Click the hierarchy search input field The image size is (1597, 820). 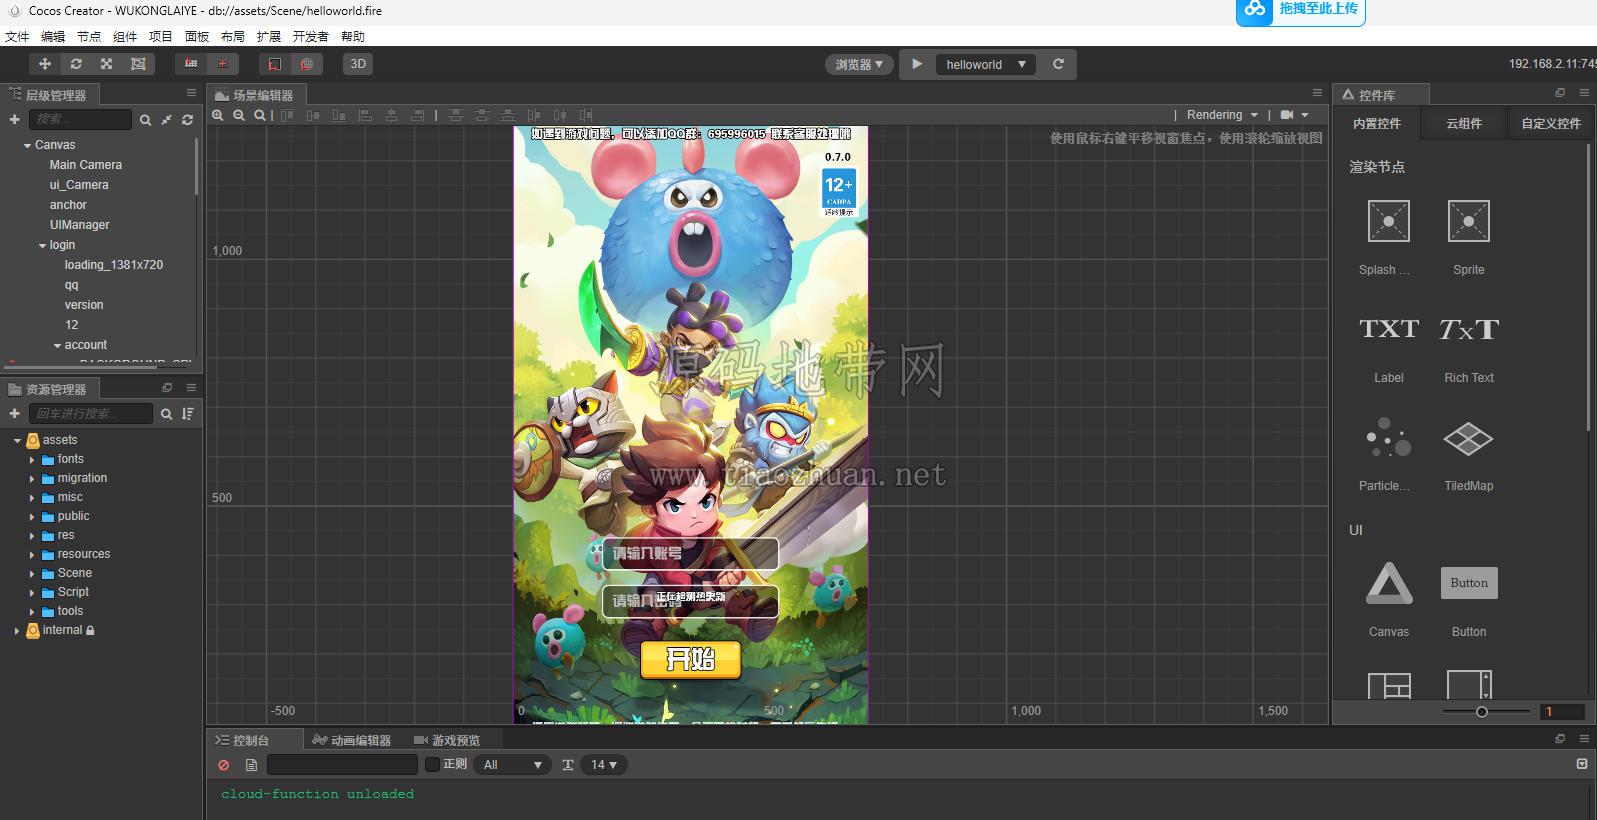click(x=80, y=120)
